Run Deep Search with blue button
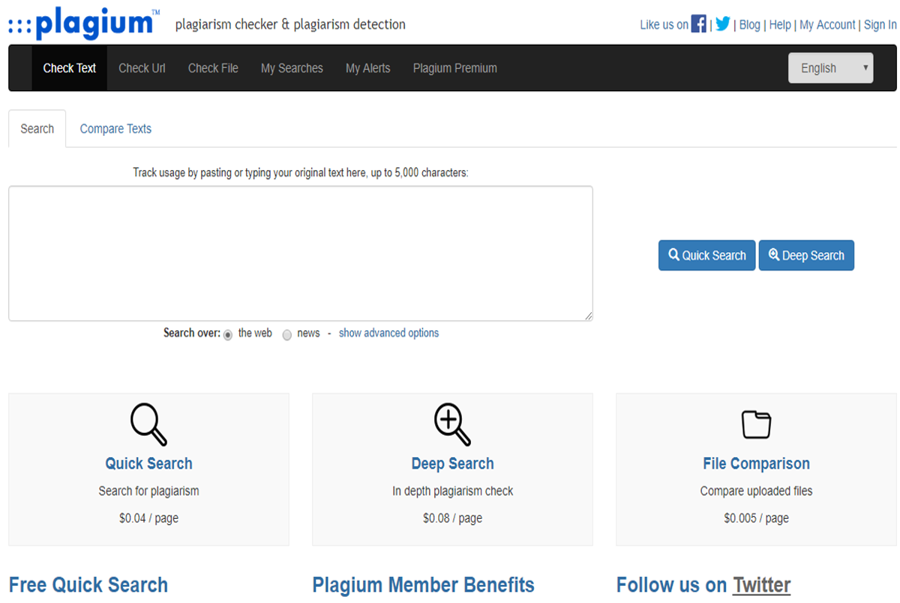Screen dimensions: 900x603 click(806, 255)
